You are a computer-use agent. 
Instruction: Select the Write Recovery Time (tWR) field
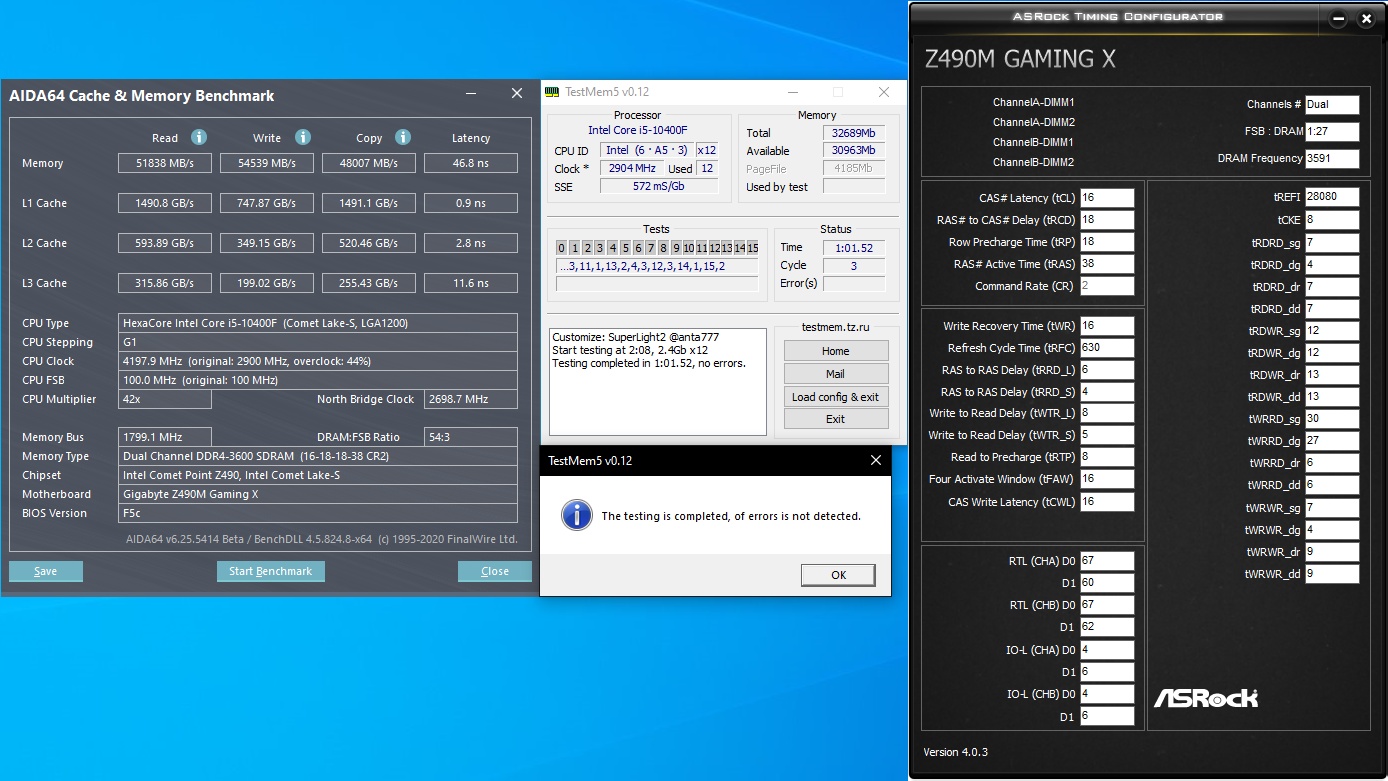[1107, 326]
